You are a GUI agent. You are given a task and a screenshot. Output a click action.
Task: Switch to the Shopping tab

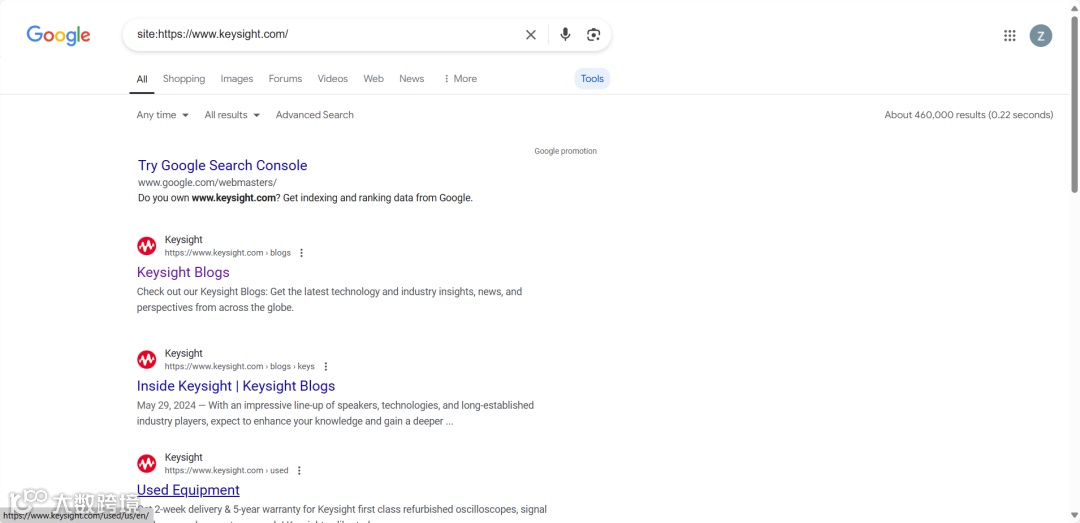184,79
